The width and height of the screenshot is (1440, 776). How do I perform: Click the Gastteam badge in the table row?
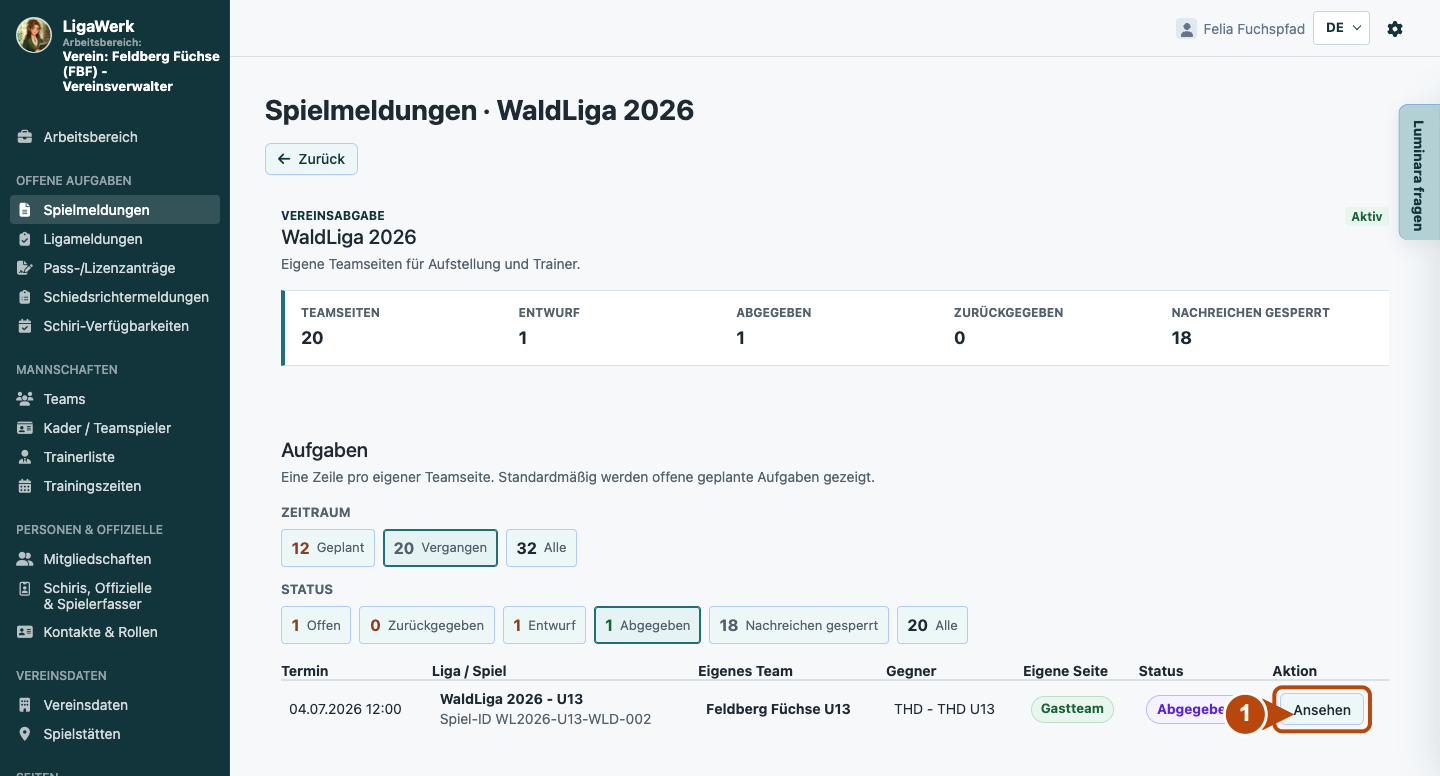[x=1072, y=708]
